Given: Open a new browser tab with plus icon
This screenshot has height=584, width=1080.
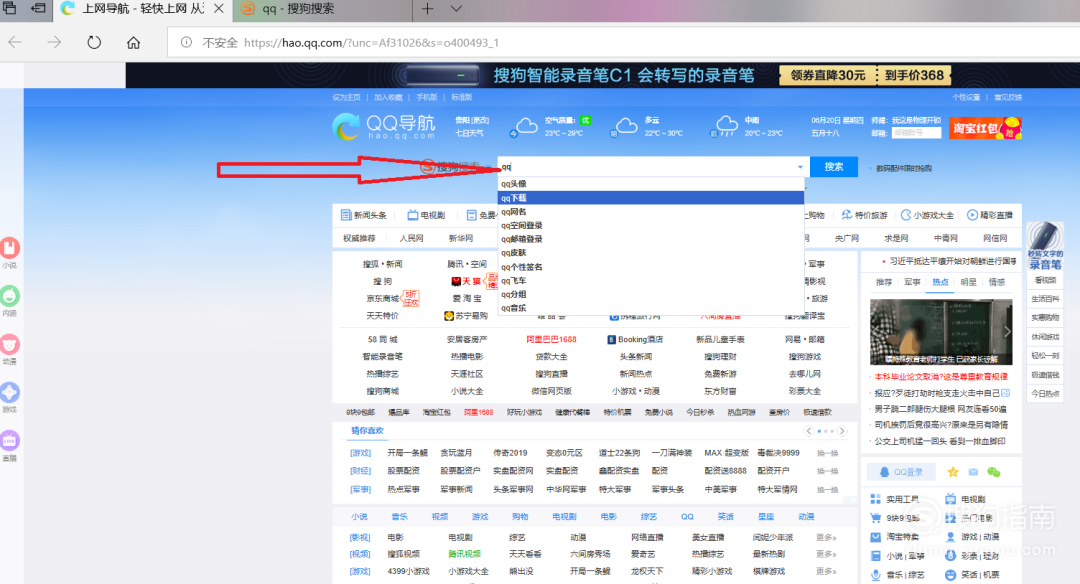Looking at the screenshot, I should pos(427,9).
